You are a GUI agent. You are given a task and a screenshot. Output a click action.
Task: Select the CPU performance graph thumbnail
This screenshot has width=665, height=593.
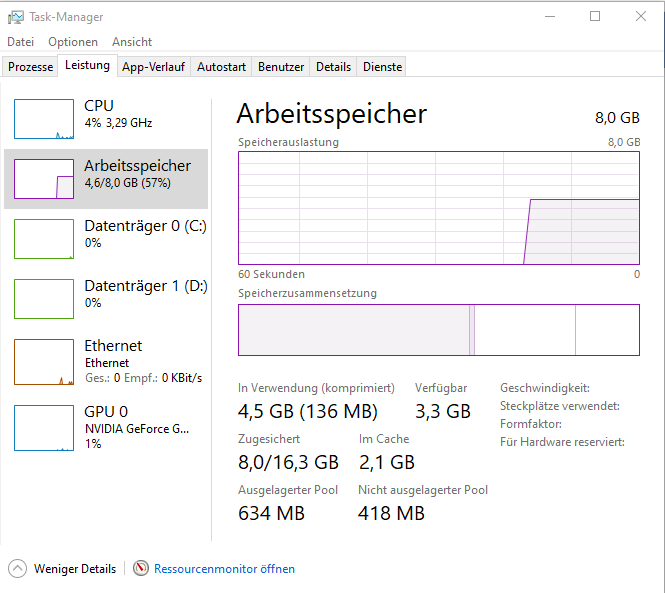[44, 119]
